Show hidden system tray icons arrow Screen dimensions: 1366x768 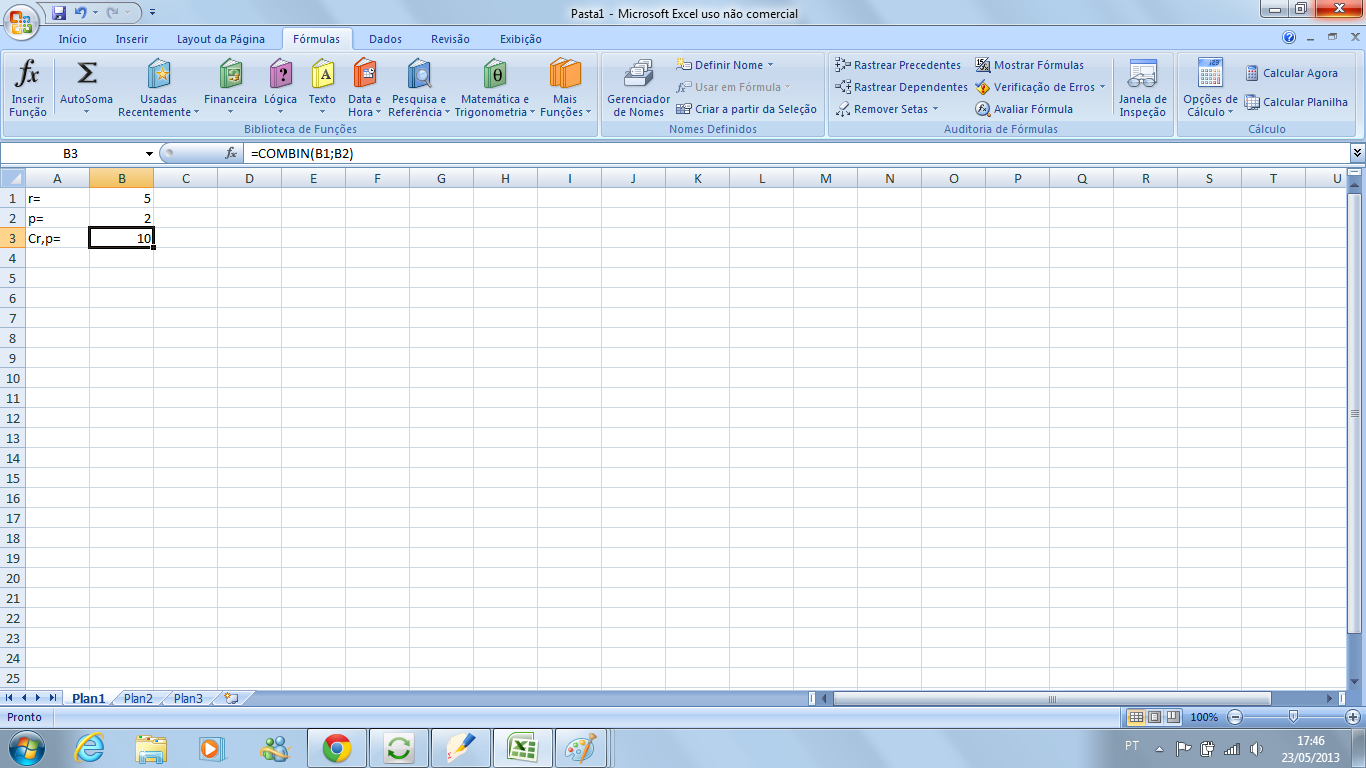(1159, 748)
